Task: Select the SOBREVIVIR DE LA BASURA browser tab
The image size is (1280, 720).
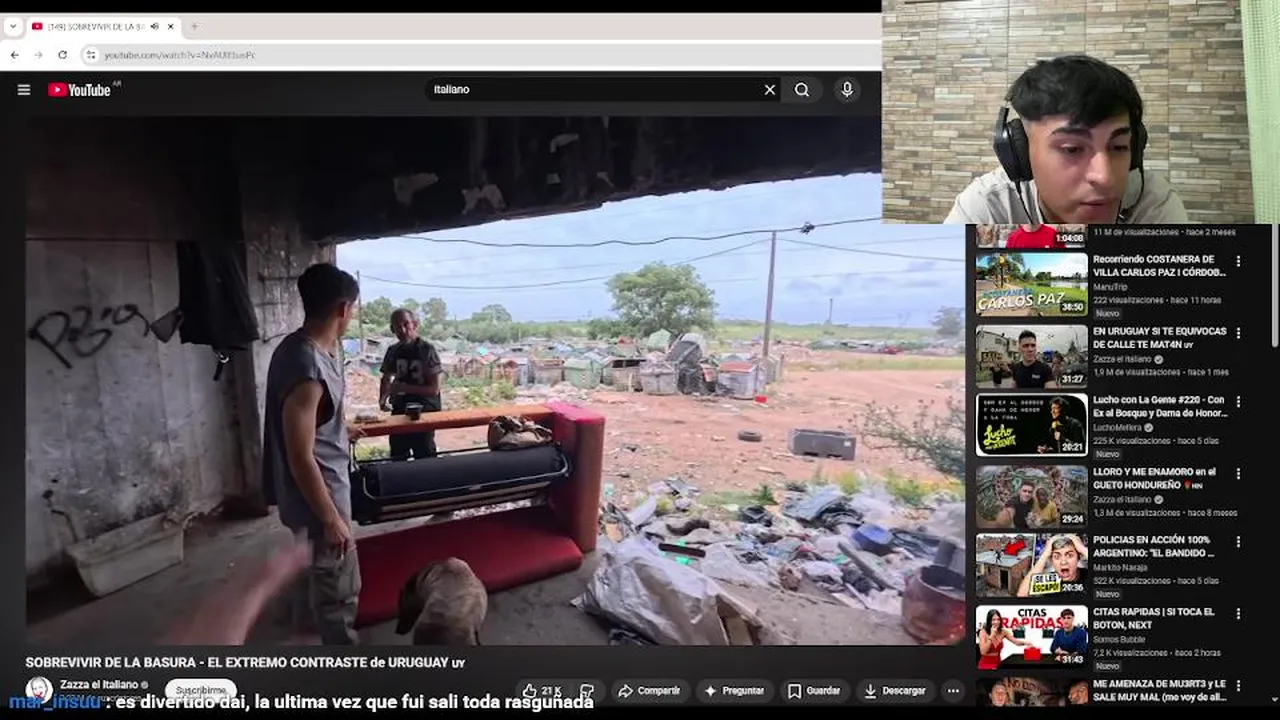Action: click(95, 26)
